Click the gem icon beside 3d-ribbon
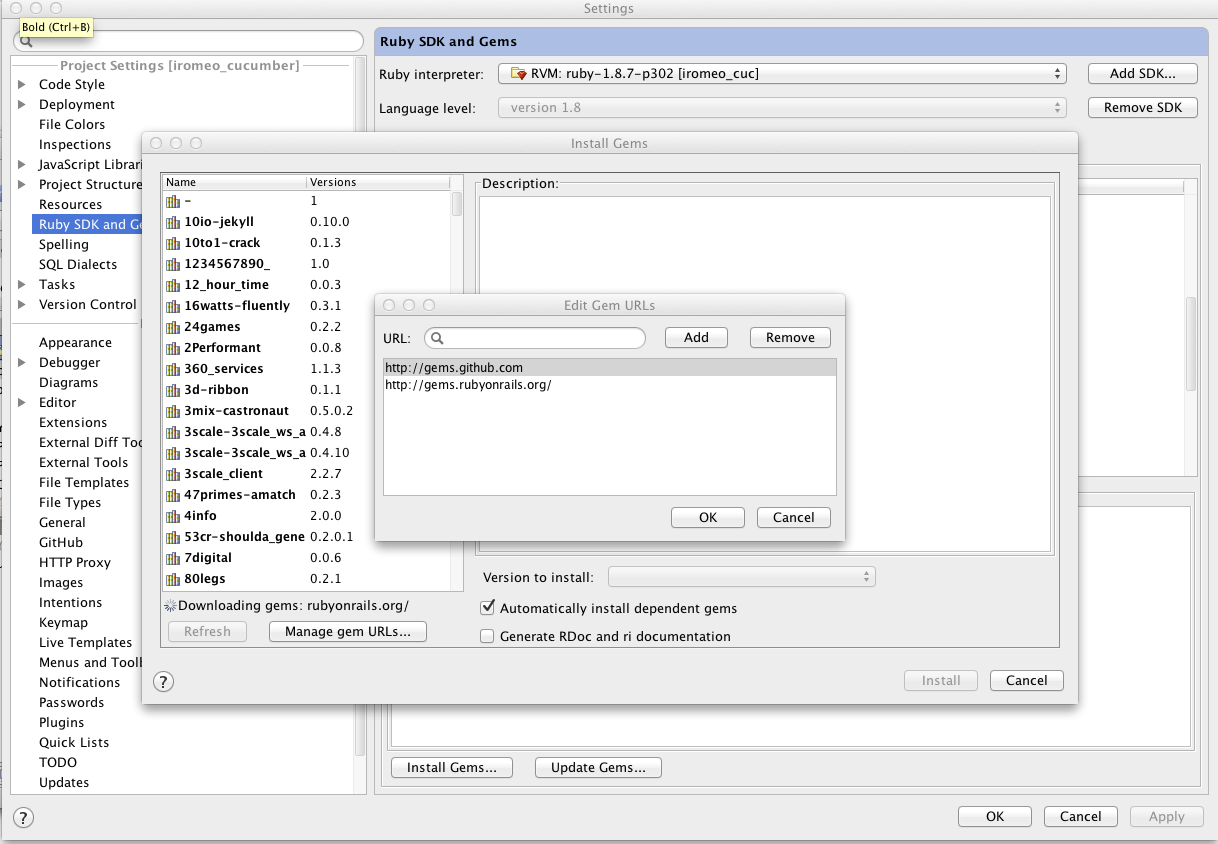 173,390
